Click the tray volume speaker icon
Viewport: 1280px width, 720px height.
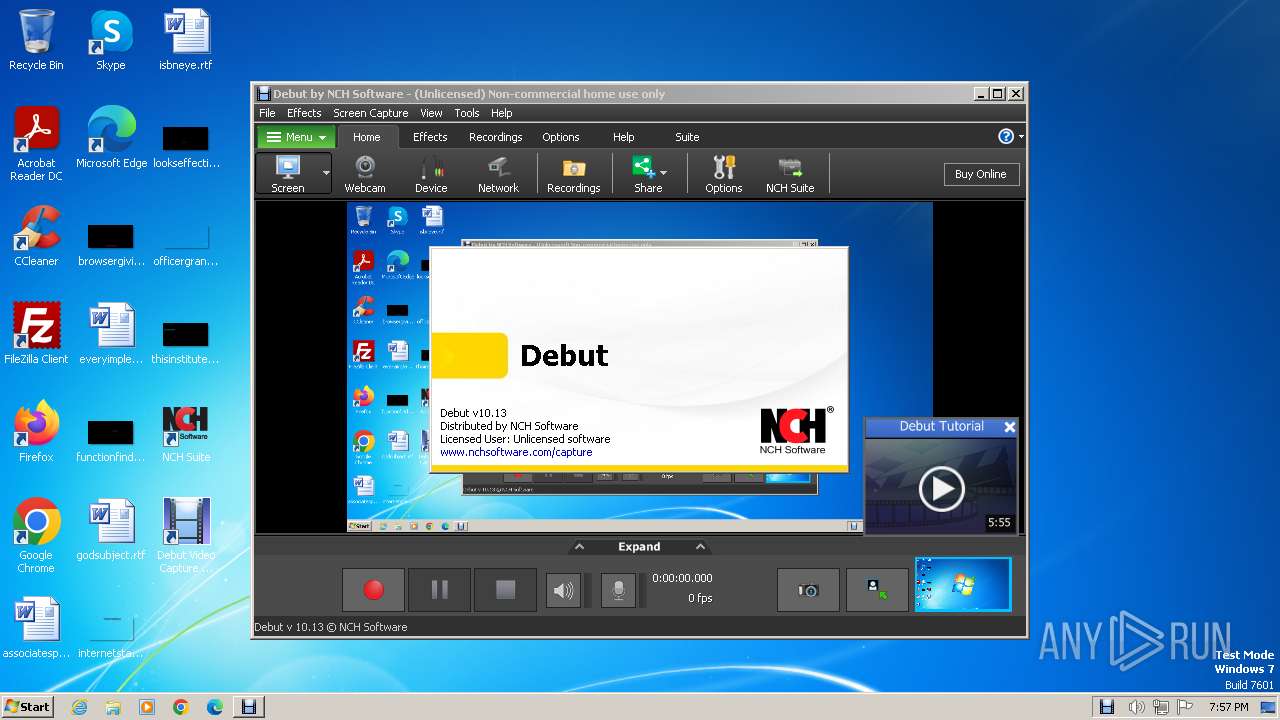point(1135,707)
